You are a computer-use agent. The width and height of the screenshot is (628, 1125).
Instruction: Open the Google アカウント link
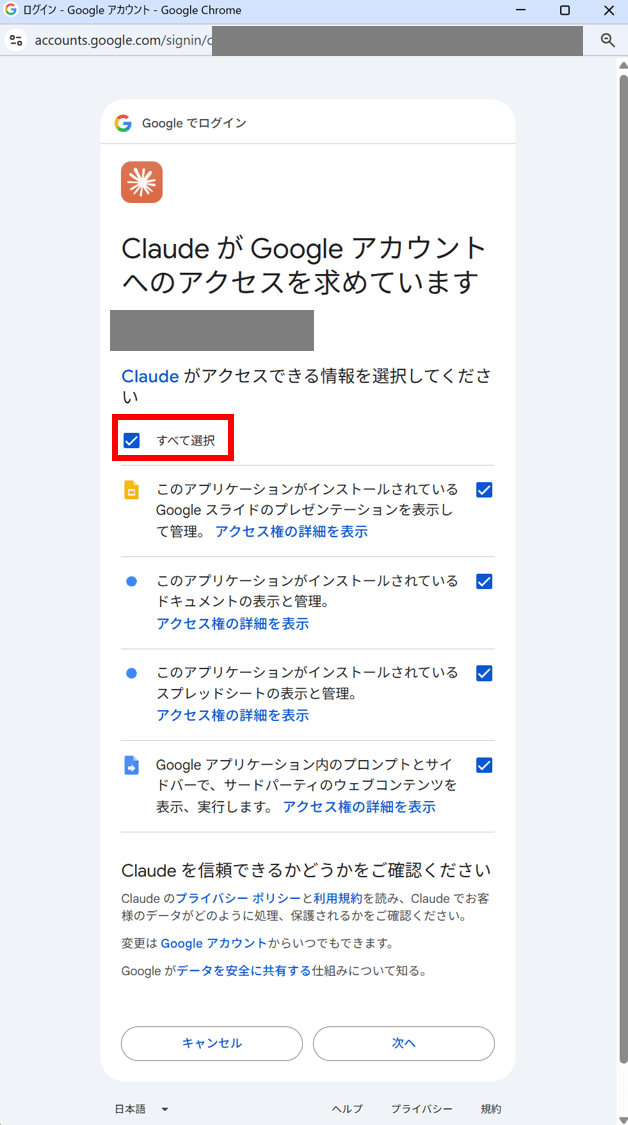[214, 943]
